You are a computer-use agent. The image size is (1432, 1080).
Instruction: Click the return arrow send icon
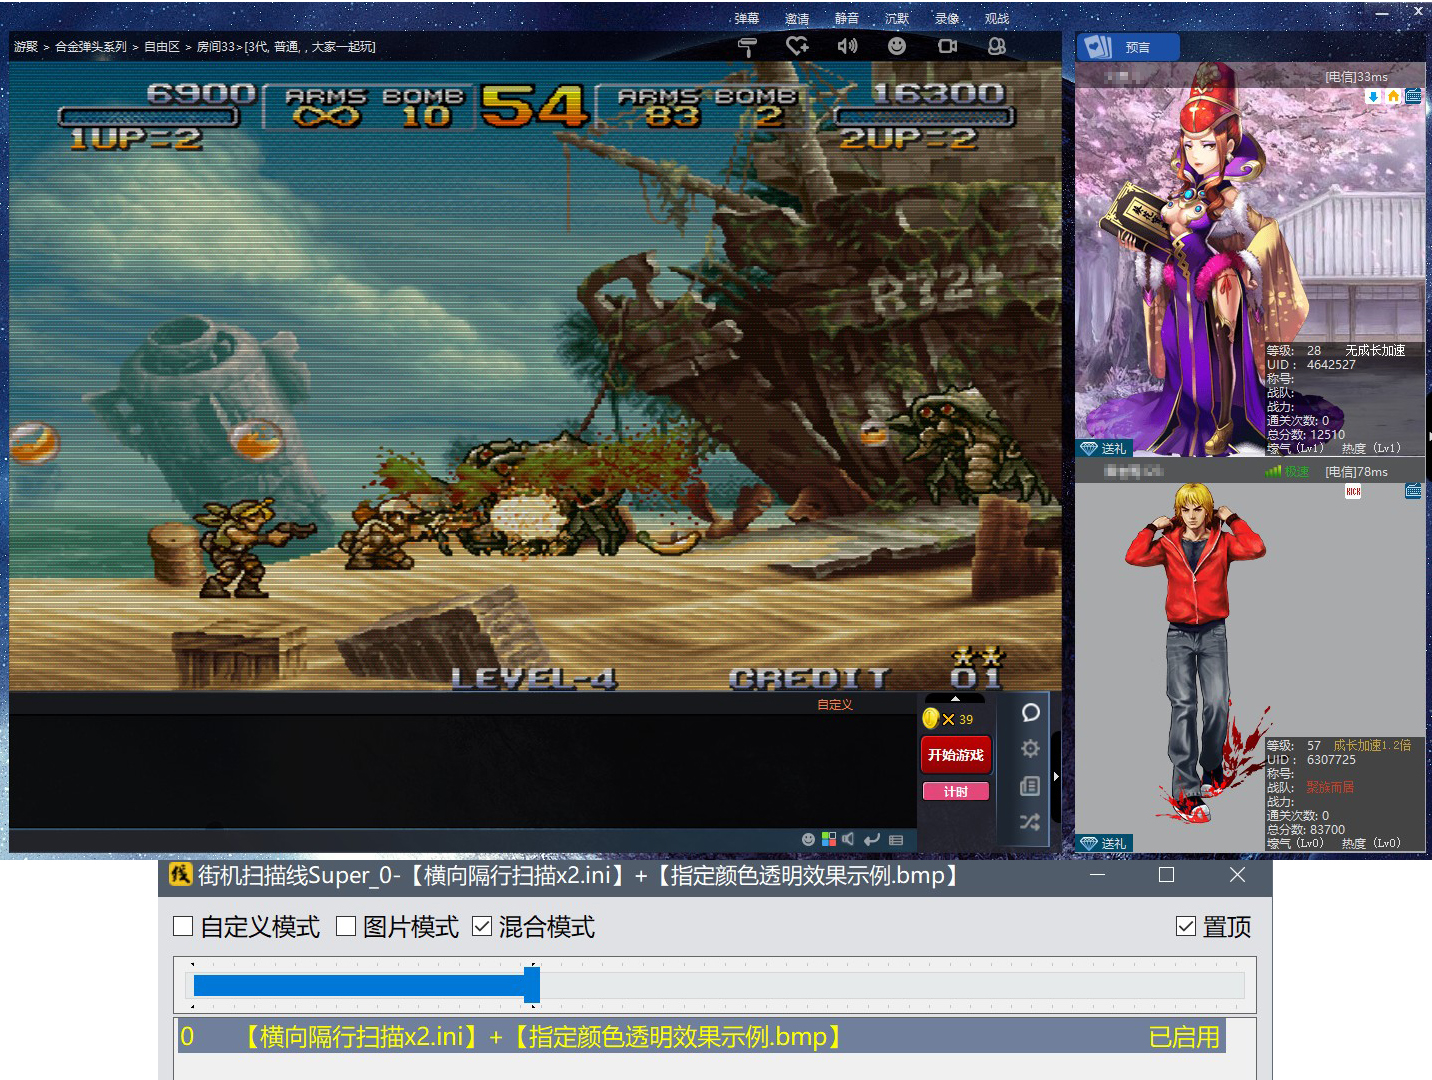(x=872, y=840)
